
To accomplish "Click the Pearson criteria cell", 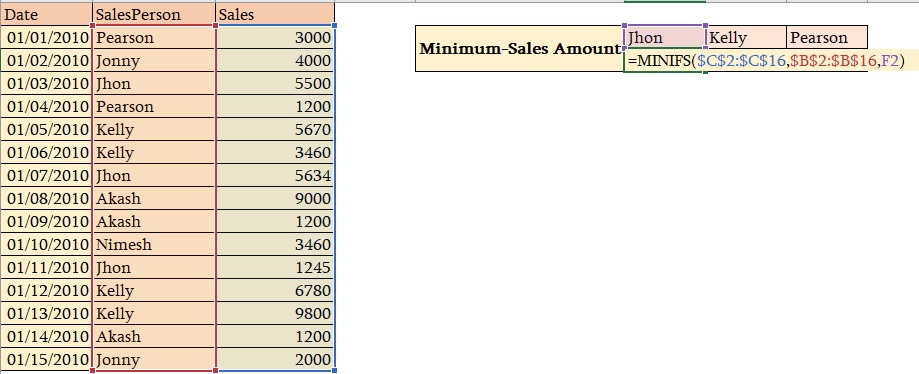I will [x=827, y=38].
